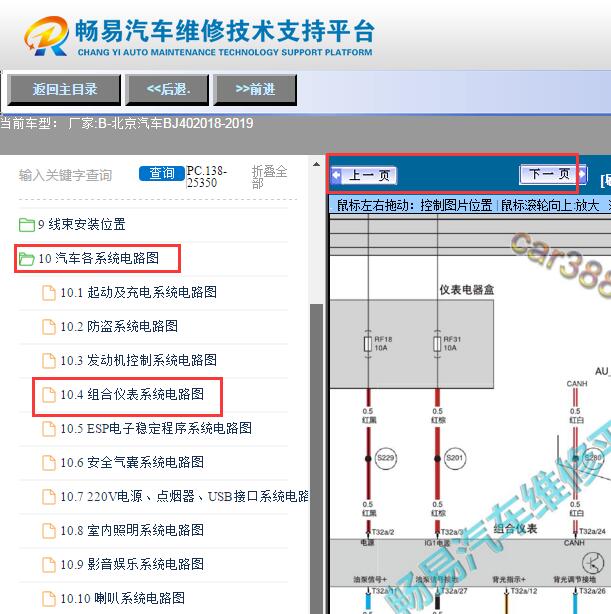Open 10.8 室内照明系统电路图

(x=132, y=531)
